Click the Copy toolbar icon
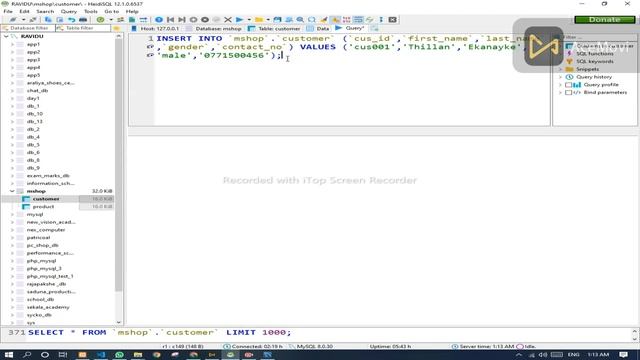 pos(48,20)
